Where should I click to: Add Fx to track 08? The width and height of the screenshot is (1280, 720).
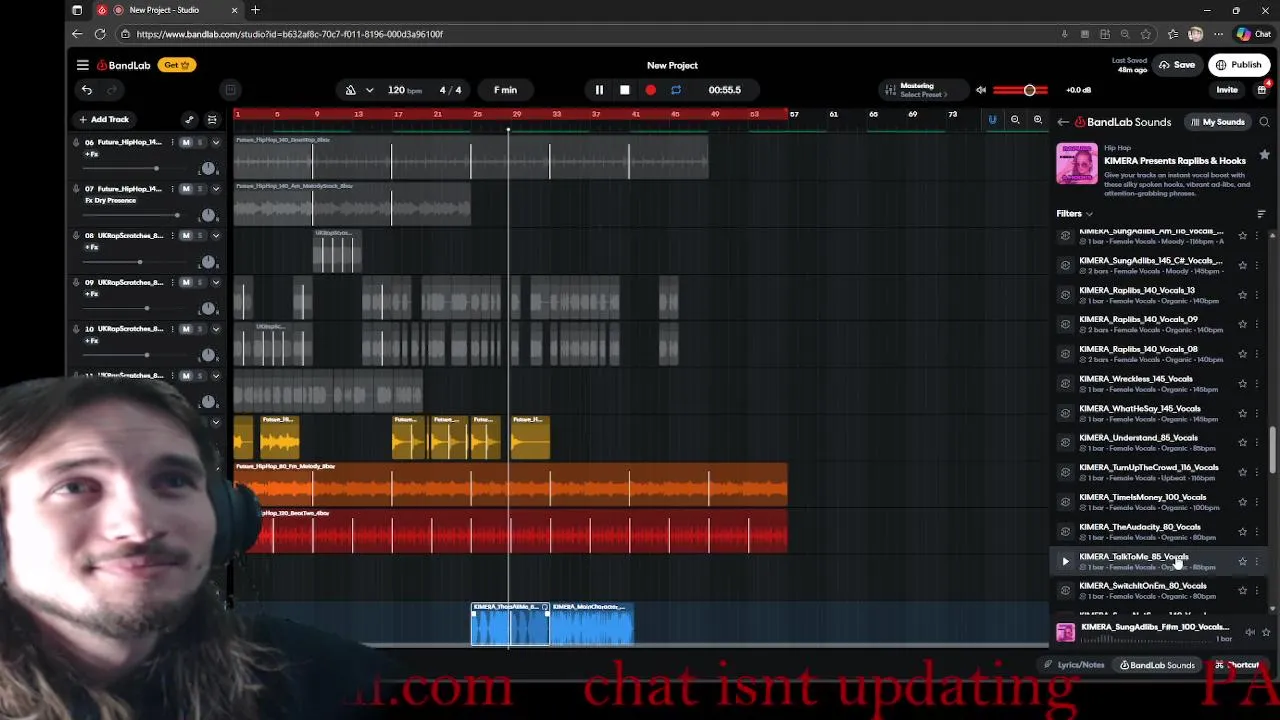click(92, 247)
